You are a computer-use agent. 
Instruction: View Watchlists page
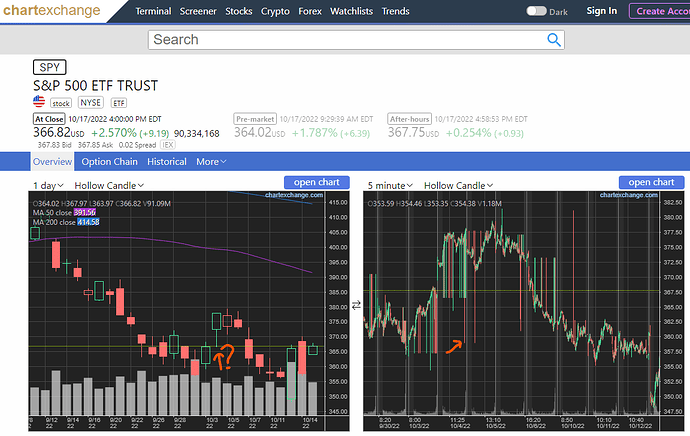351,11
